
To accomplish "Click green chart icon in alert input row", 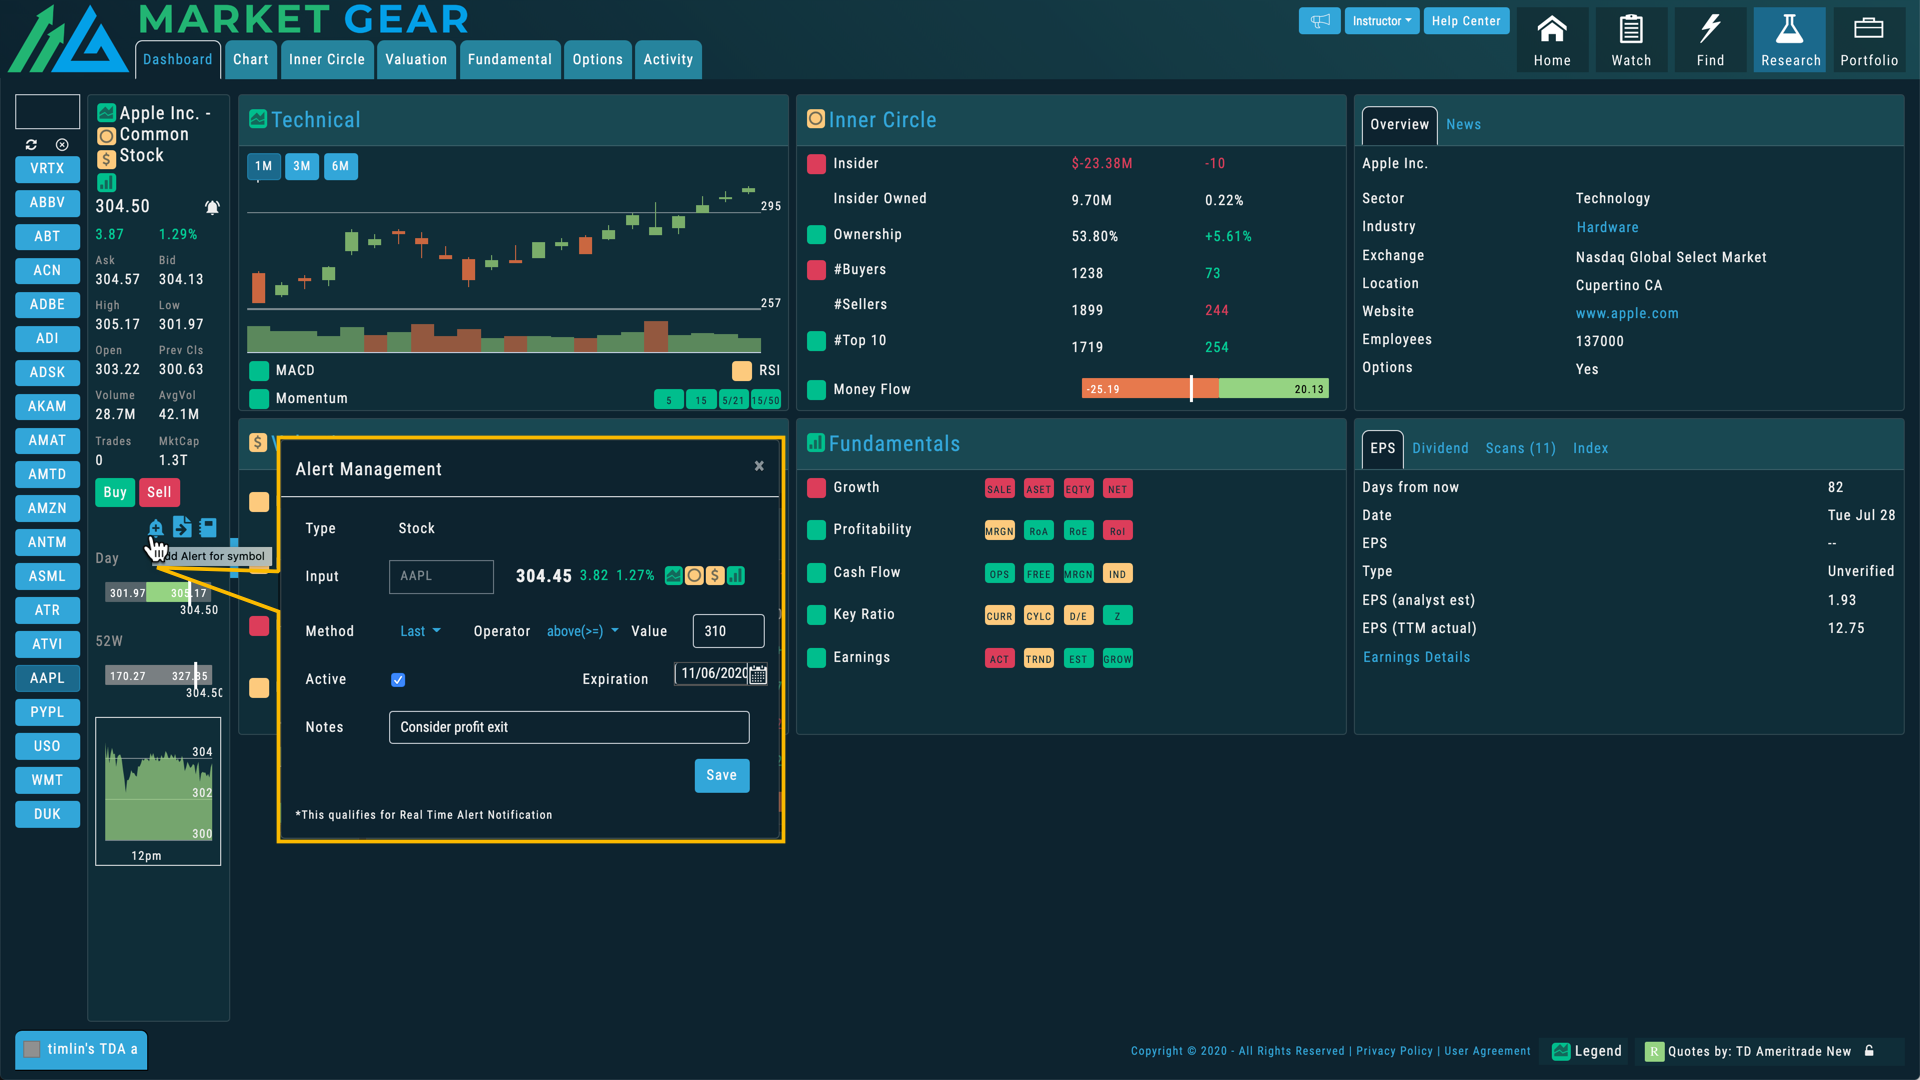I will [x=674, y=576].
